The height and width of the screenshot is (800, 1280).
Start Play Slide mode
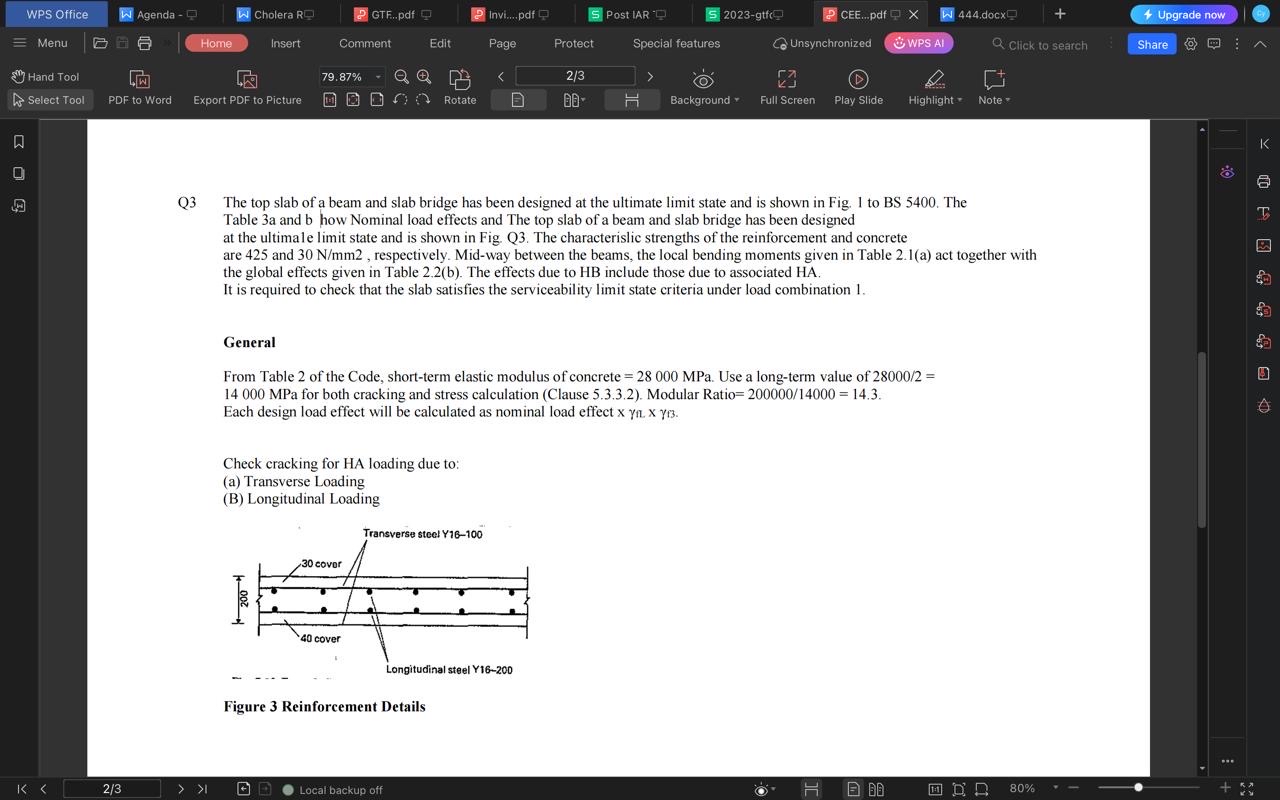[x=857, y=88]
